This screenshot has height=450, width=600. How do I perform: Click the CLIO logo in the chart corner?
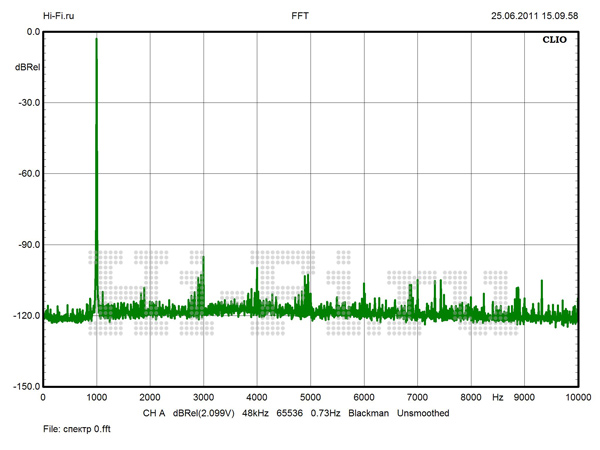pyautogui.click(x=559, y=42)
